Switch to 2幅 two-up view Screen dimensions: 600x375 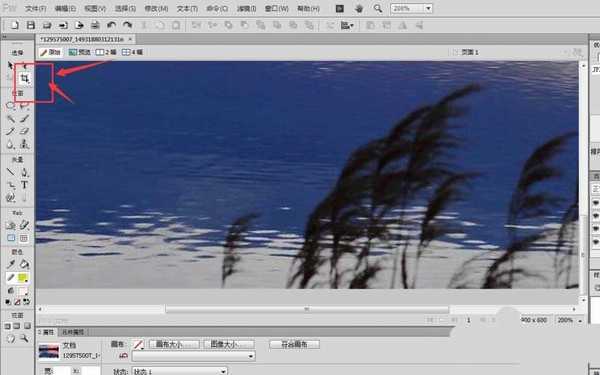coord(106,52)
